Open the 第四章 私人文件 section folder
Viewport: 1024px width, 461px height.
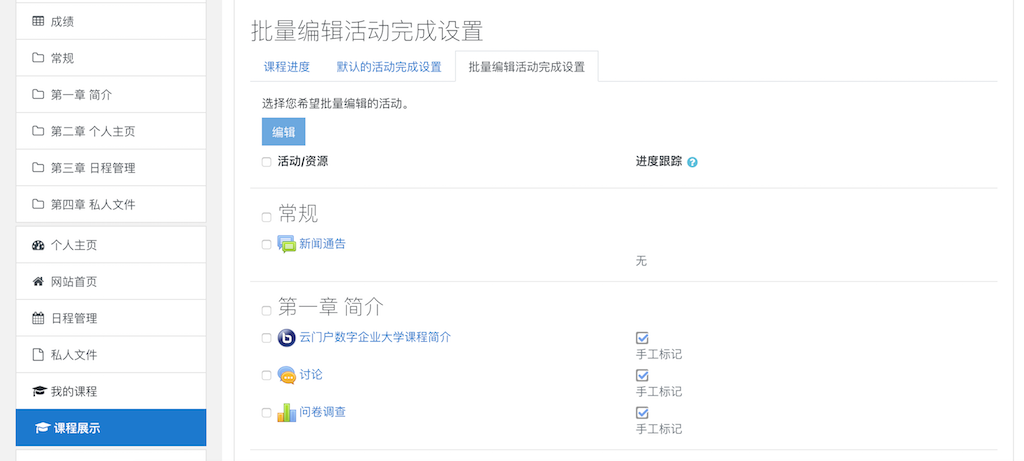[111, 204]
